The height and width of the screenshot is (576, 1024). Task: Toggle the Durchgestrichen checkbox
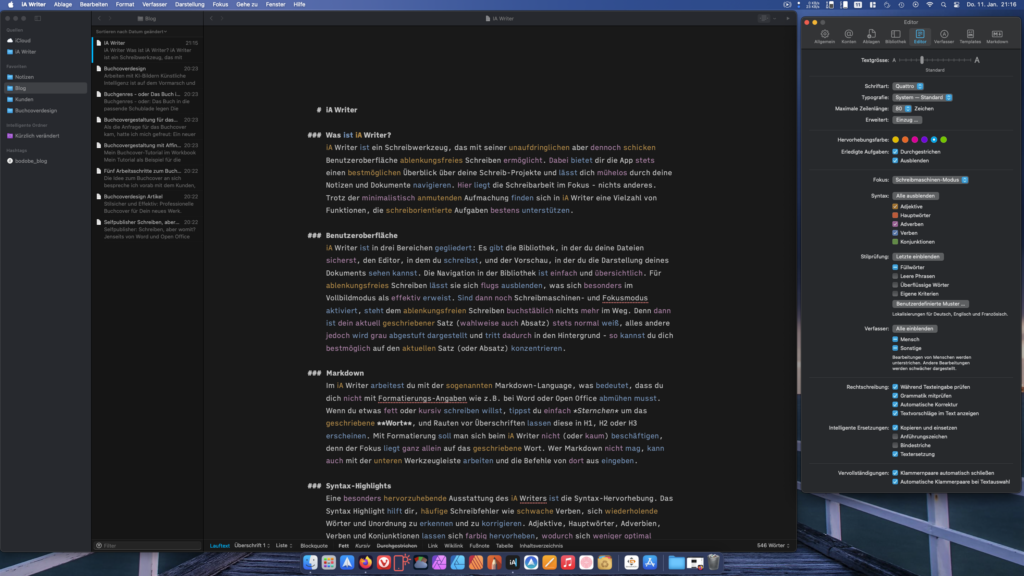tap(895, 152)
